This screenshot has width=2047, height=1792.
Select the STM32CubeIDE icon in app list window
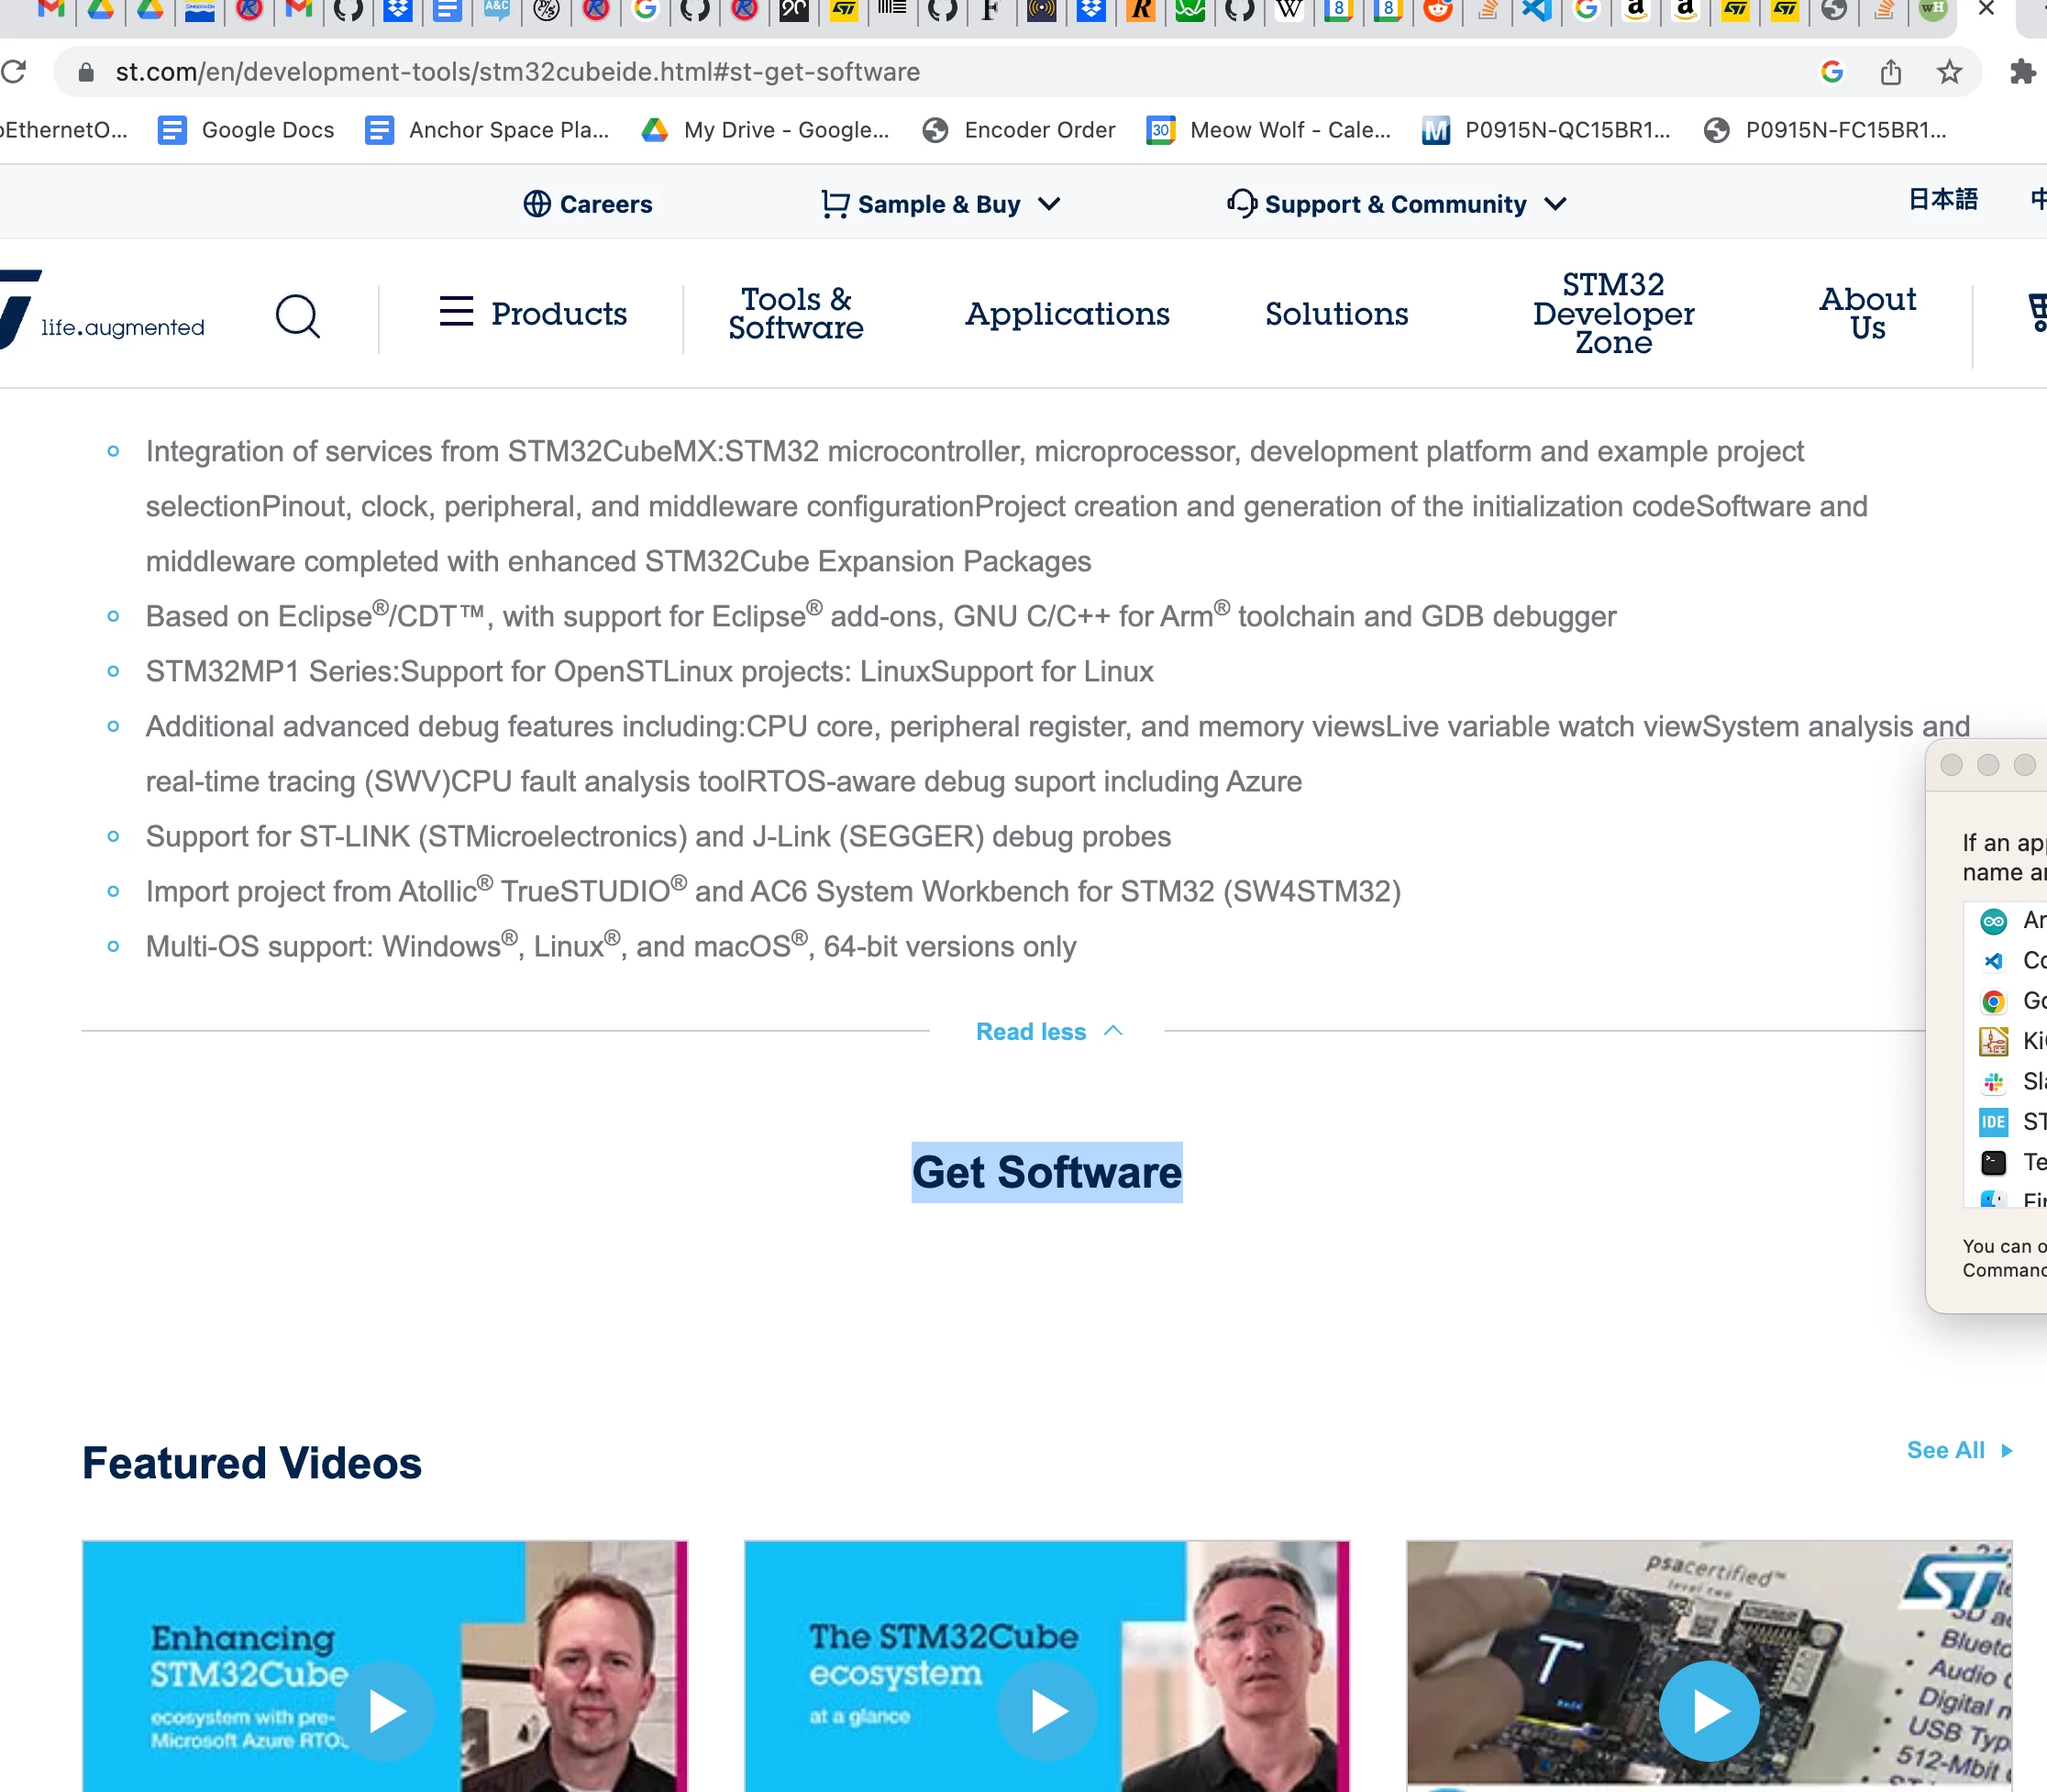click(1993, 1122)
